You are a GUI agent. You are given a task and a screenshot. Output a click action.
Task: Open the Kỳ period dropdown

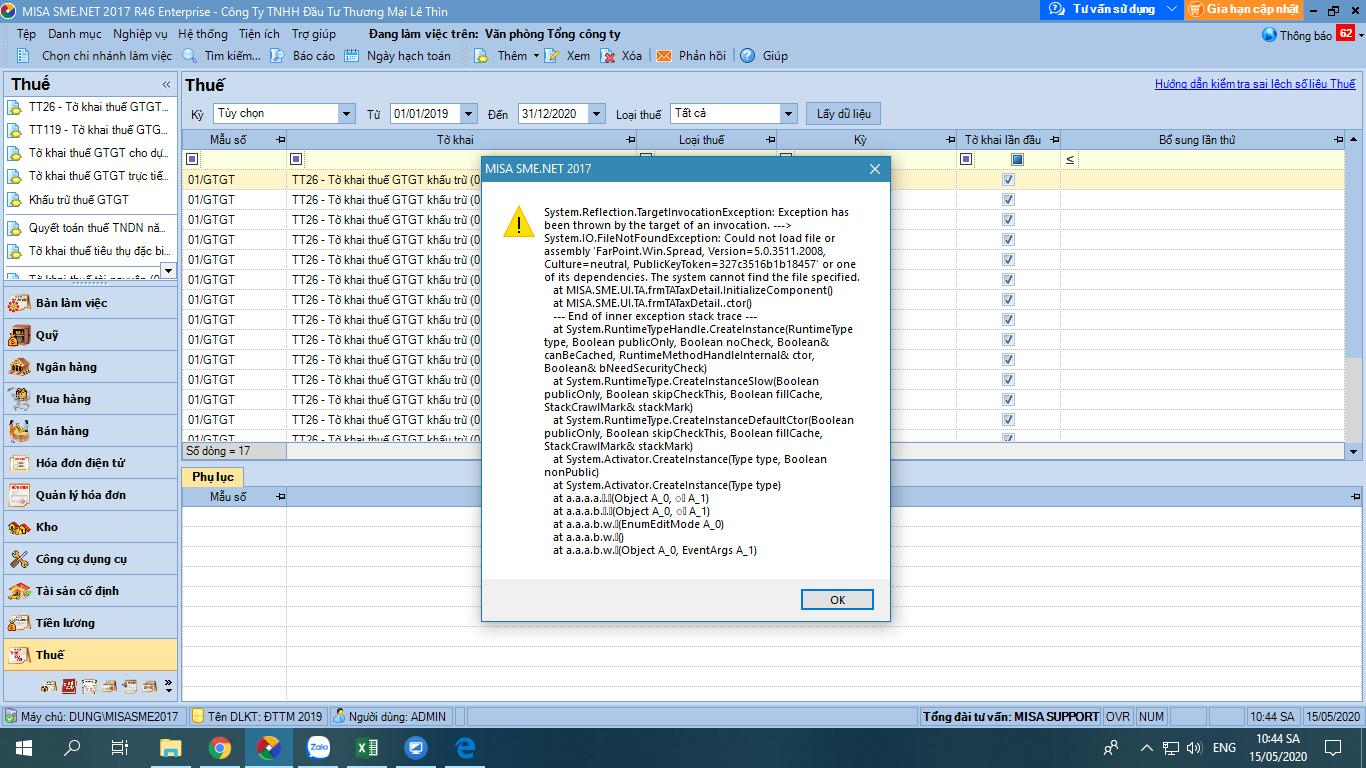pyautogui.click(x=346, y=114)
